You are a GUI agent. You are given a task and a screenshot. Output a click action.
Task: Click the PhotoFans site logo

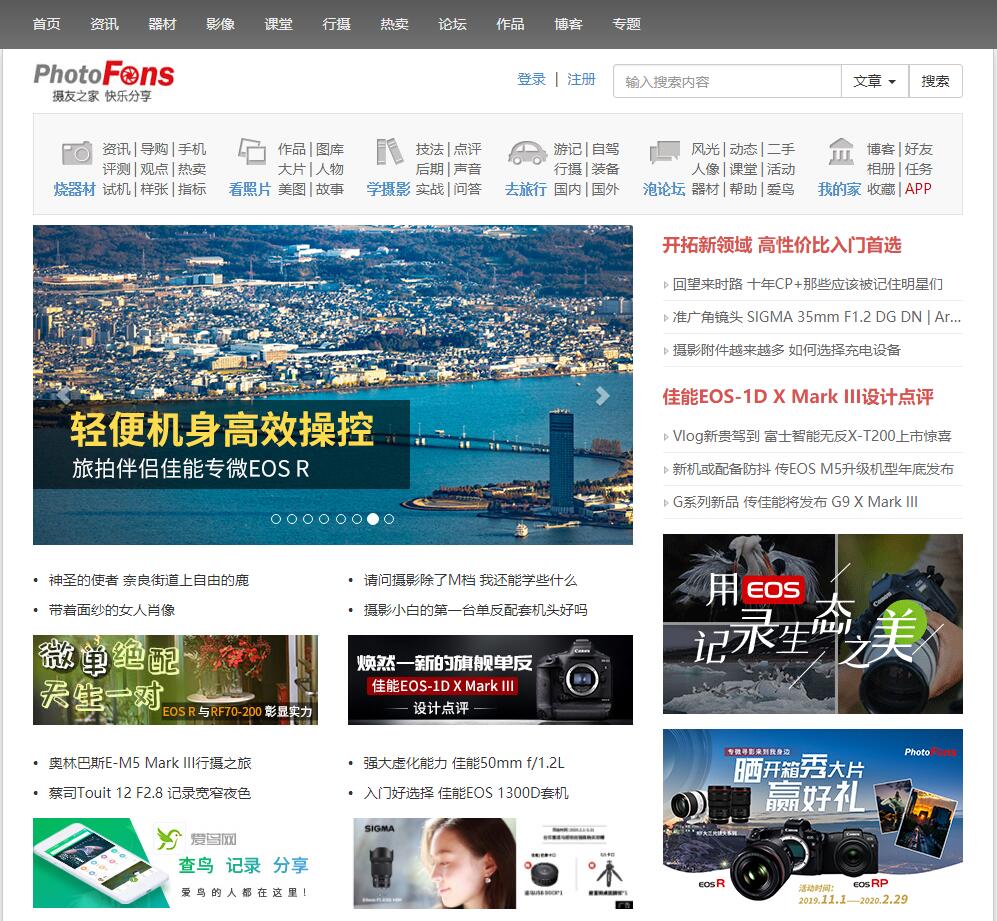[x=104, y=81]
